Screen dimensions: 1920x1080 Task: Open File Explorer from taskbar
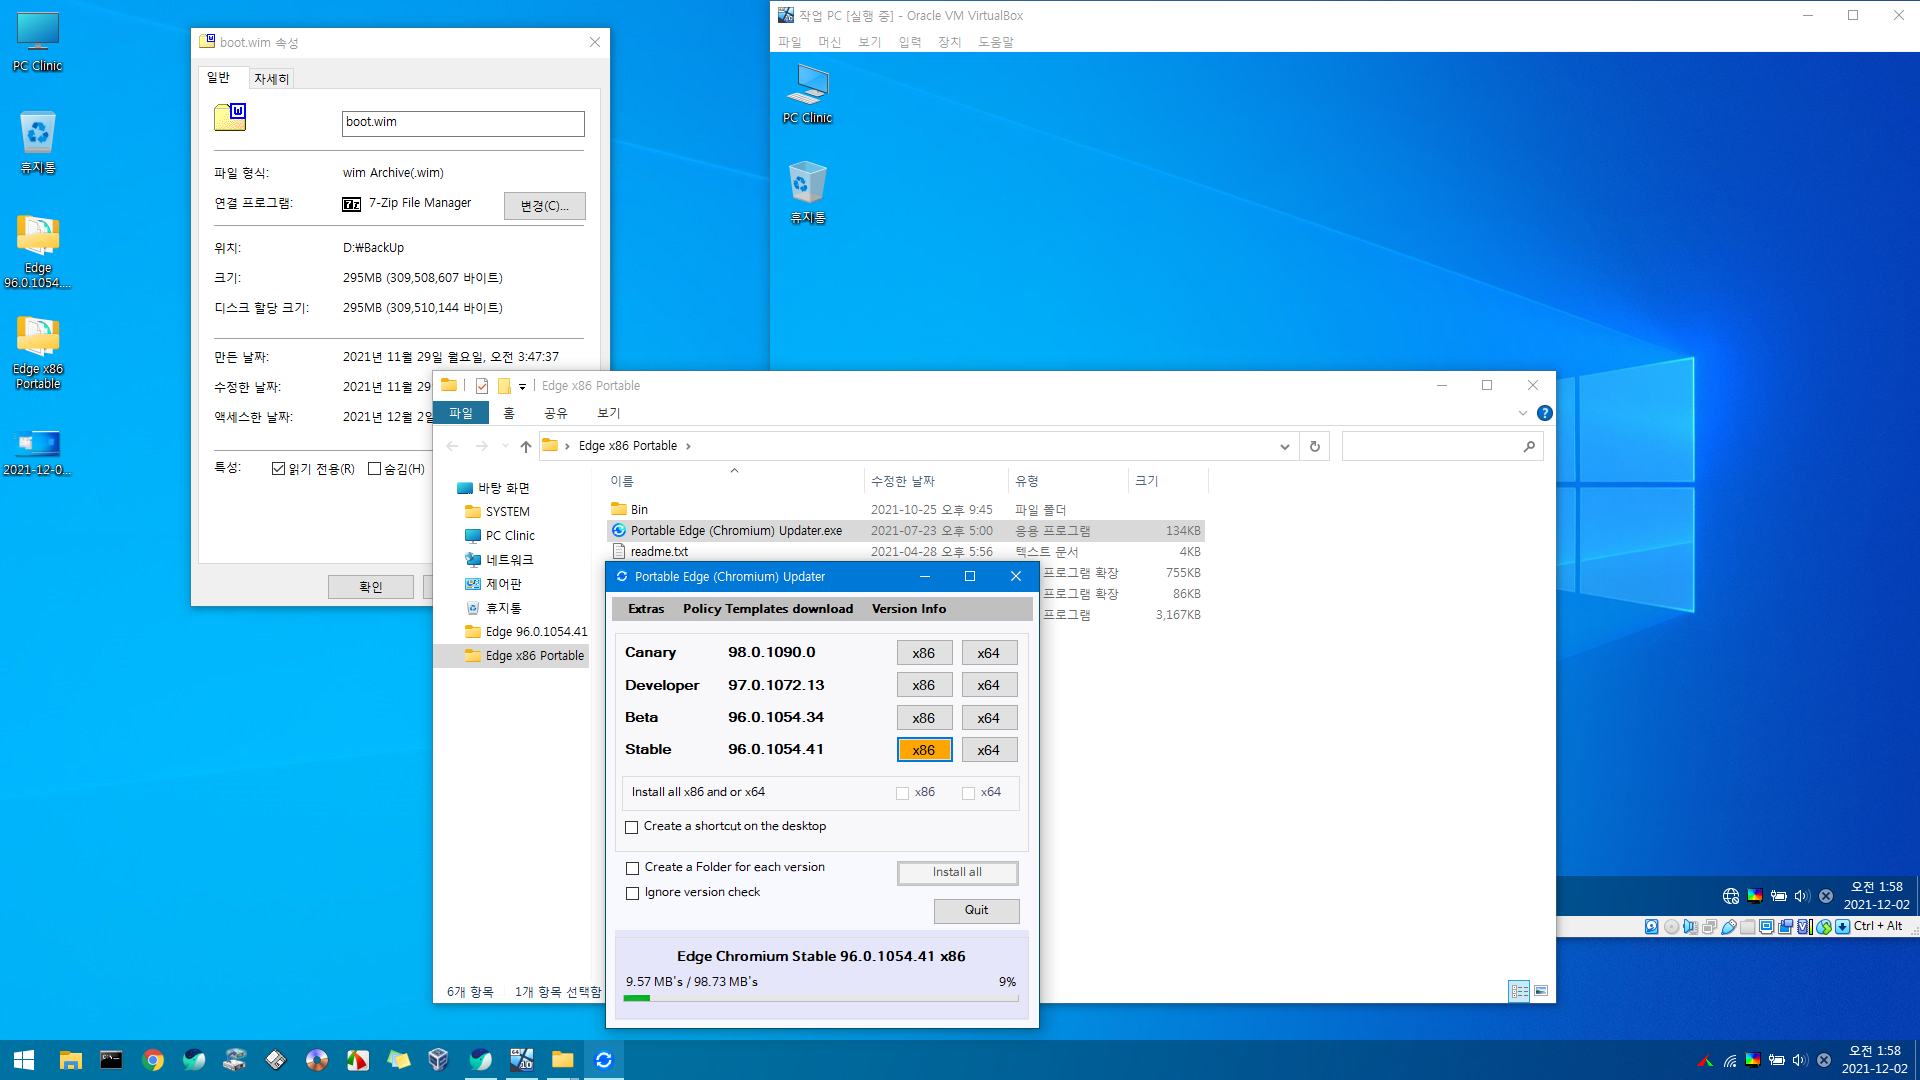point(70,1060)
